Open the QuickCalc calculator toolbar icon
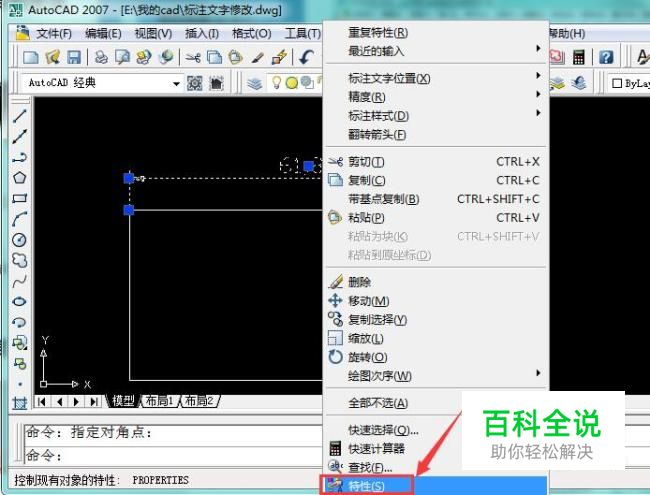The width and height of the screenshot is (650, 495). 579,57
